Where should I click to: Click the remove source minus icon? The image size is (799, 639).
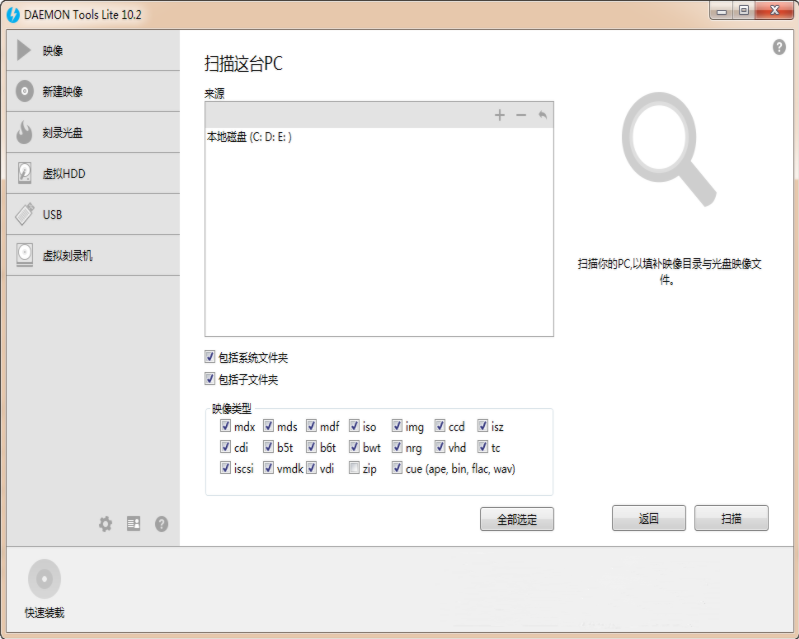pos(521,115)
